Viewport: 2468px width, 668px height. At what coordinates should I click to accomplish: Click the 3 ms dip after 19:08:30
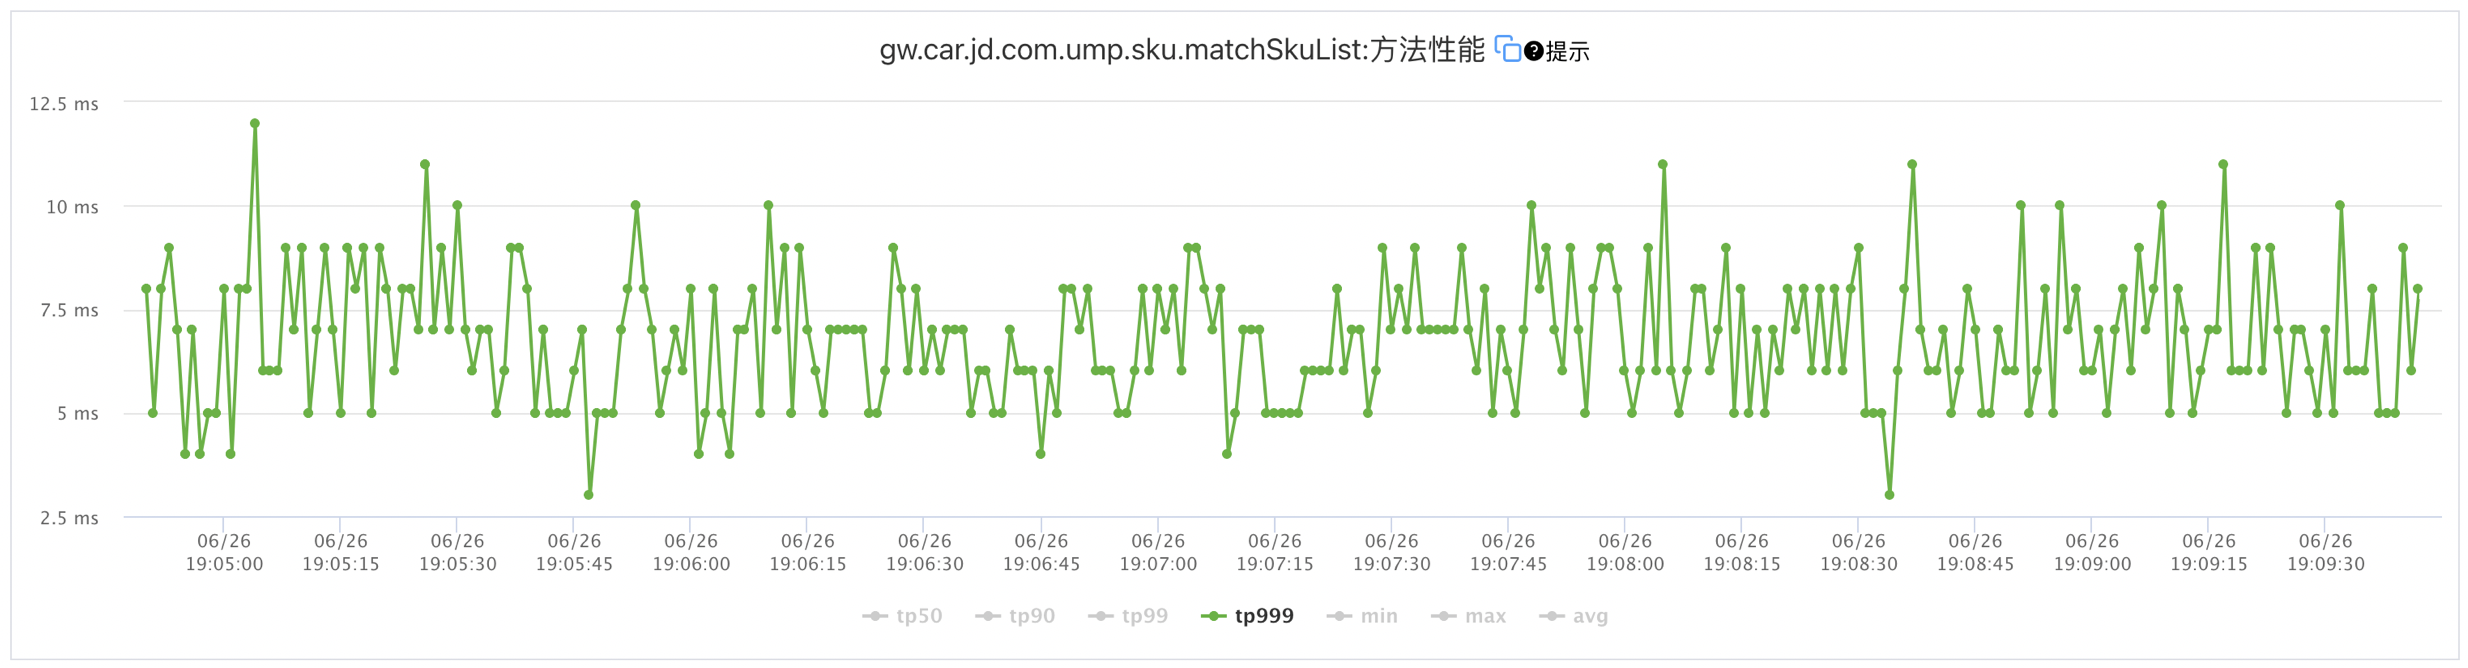tap(1889, 495)
